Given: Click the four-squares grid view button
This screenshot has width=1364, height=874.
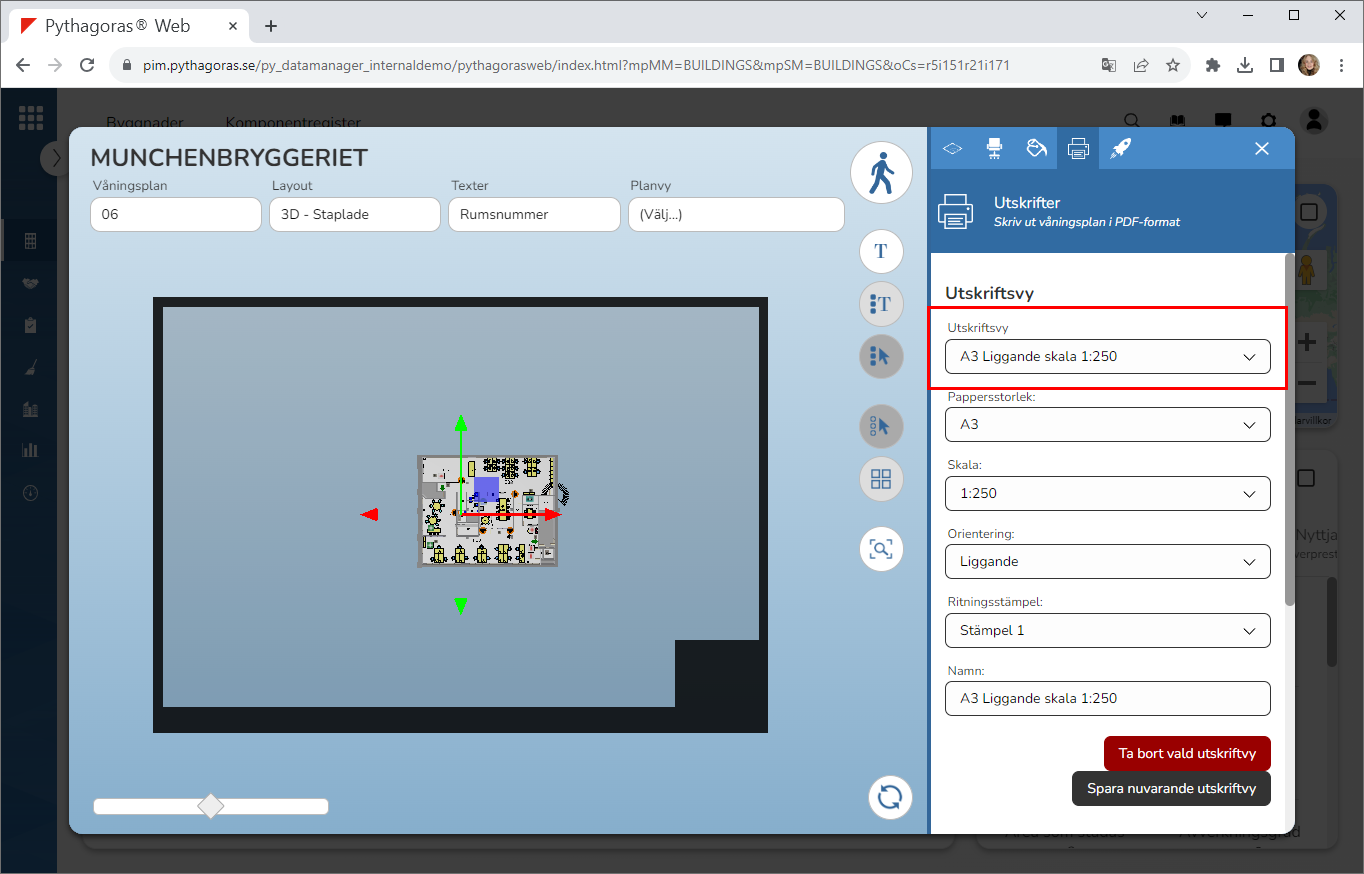Looking at the screenshot, I should coord(881,479).
